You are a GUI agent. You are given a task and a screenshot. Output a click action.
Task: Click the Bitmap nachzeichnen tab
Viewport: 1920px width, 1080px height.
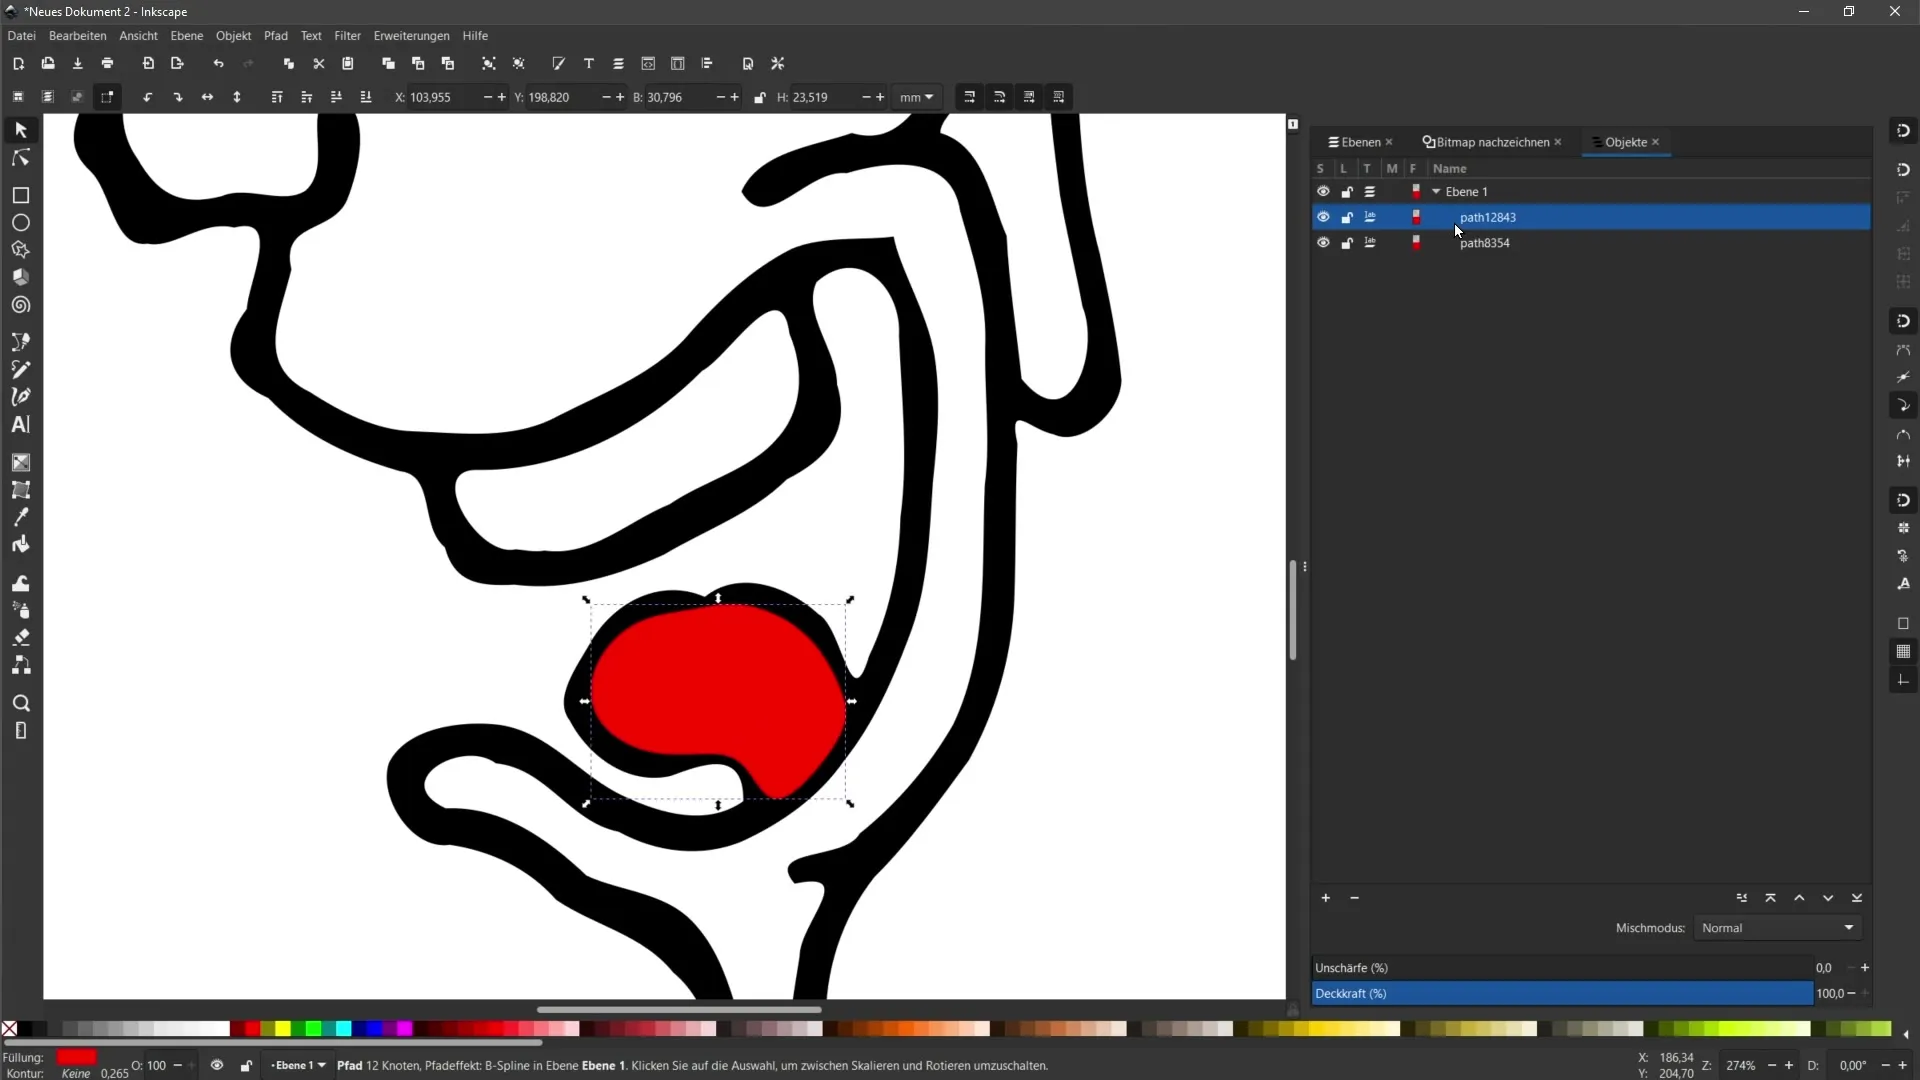coord(1486,141)
